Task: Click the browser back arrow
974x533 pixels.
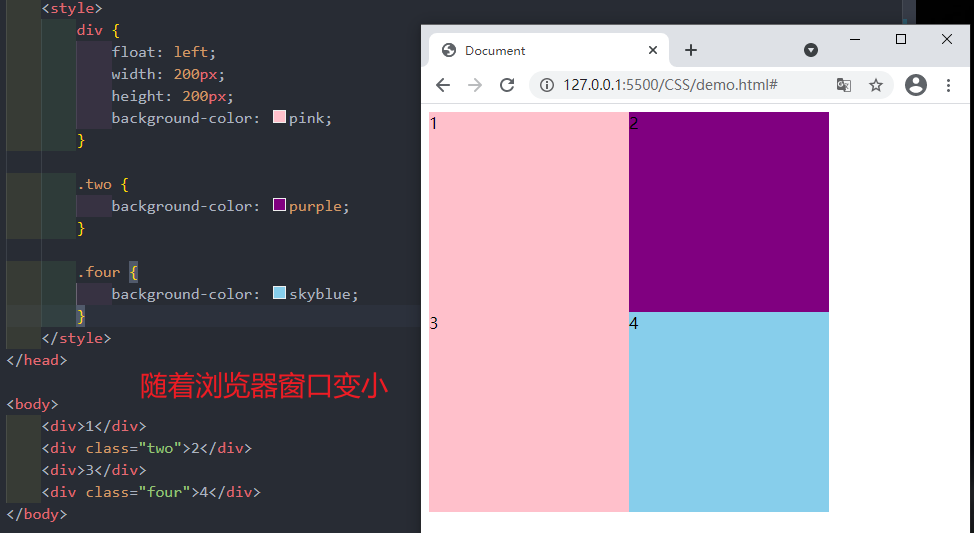Action: tap(443, 85)
